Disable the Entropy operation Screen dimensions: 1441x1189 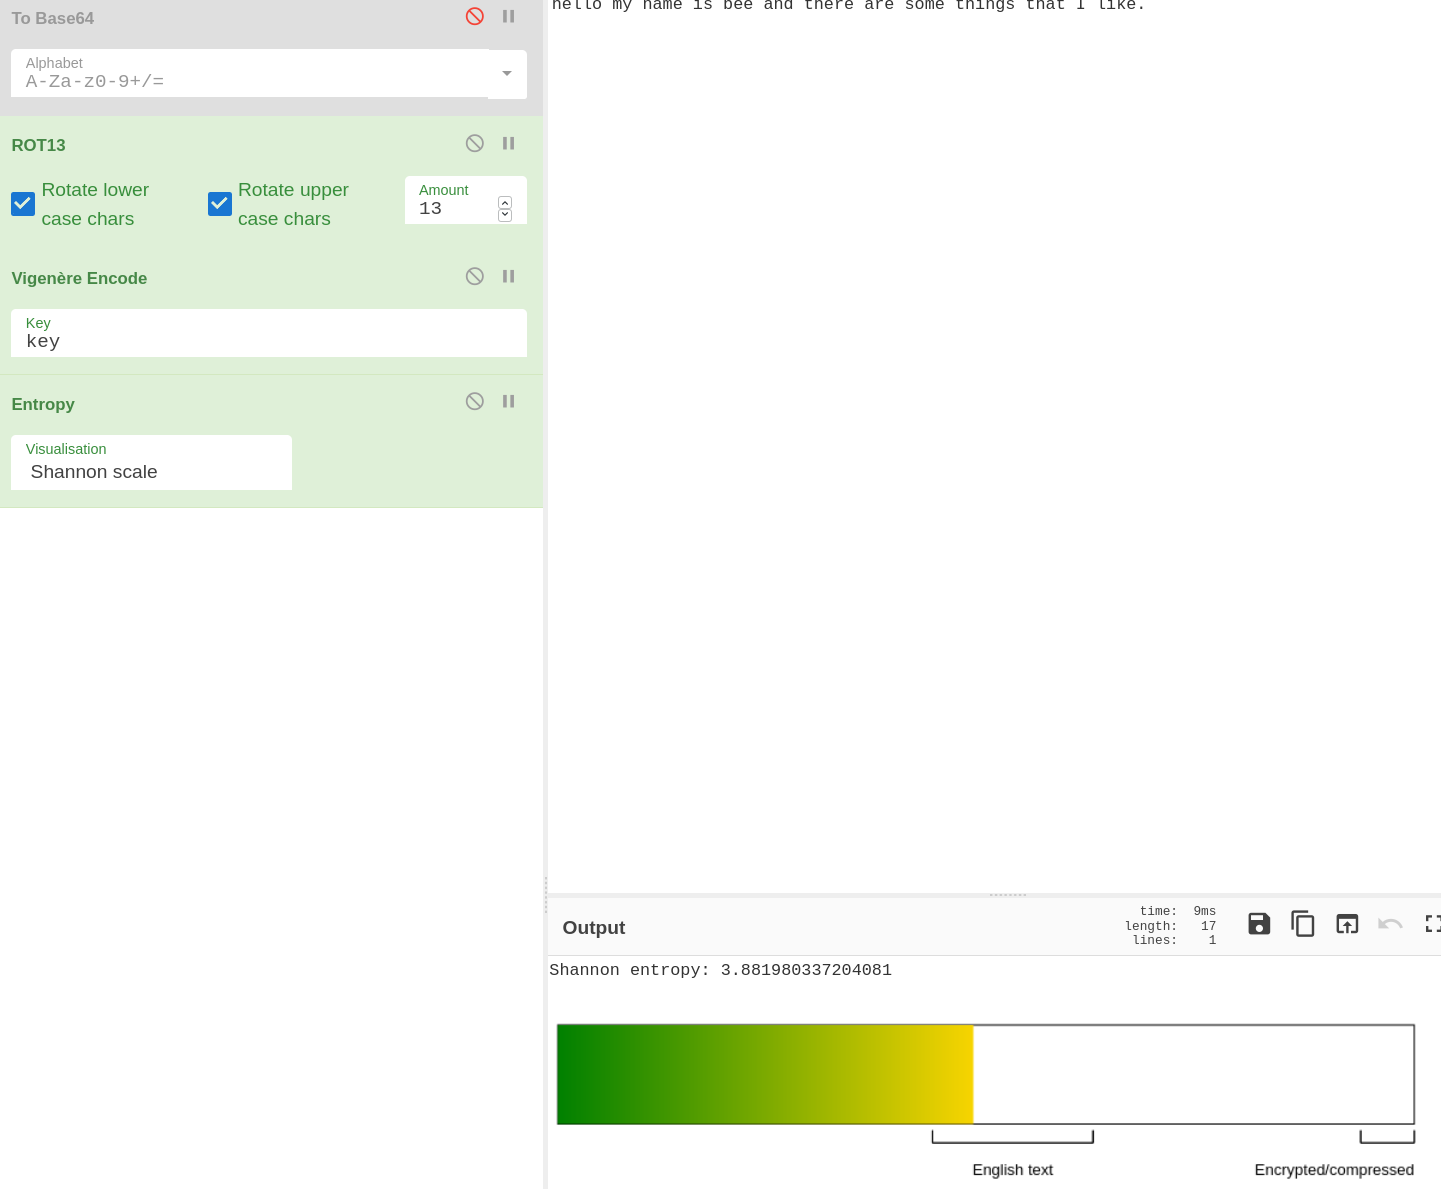pyautogui.click(x=475, y=401)
